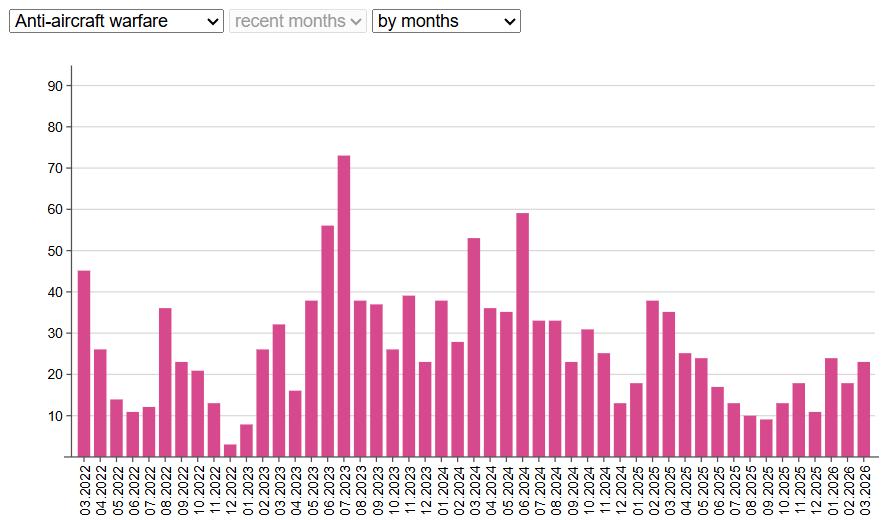Click the tallest bar for 07.2023
Screen dimensions: 889x520
(x=344, y=306)
